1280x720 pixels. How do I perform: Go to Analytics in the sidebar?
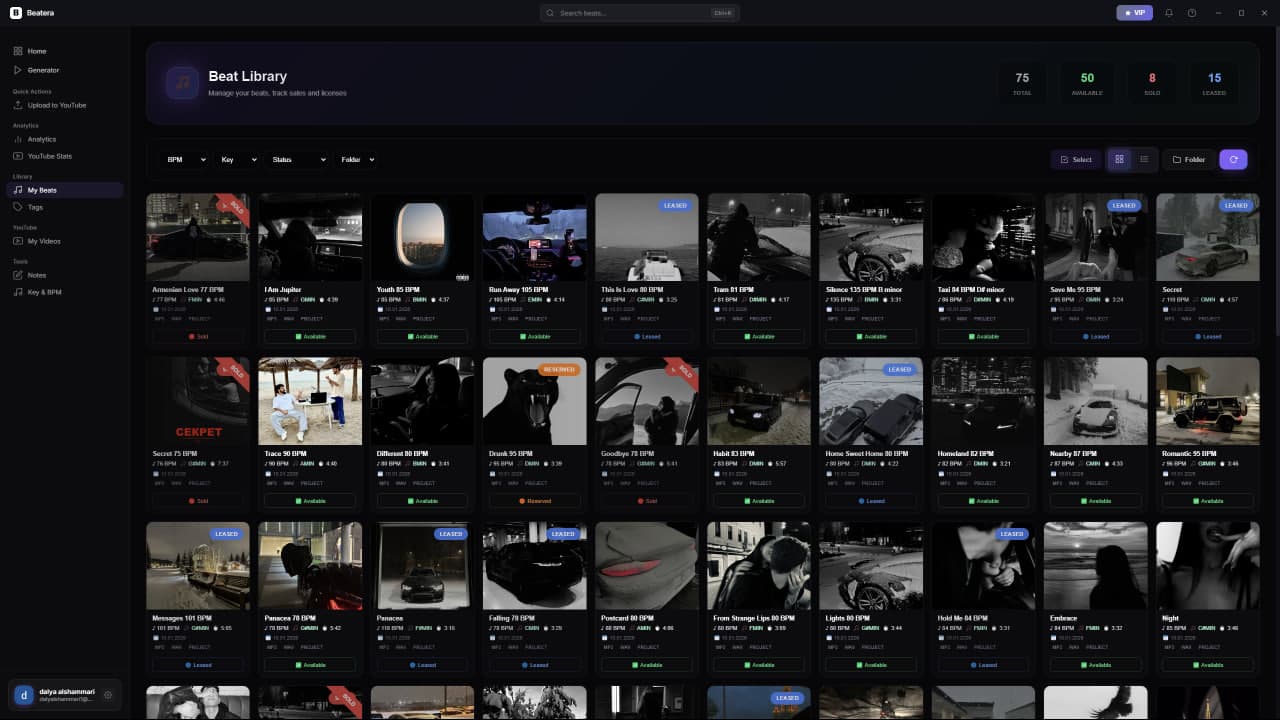(41, 139)
